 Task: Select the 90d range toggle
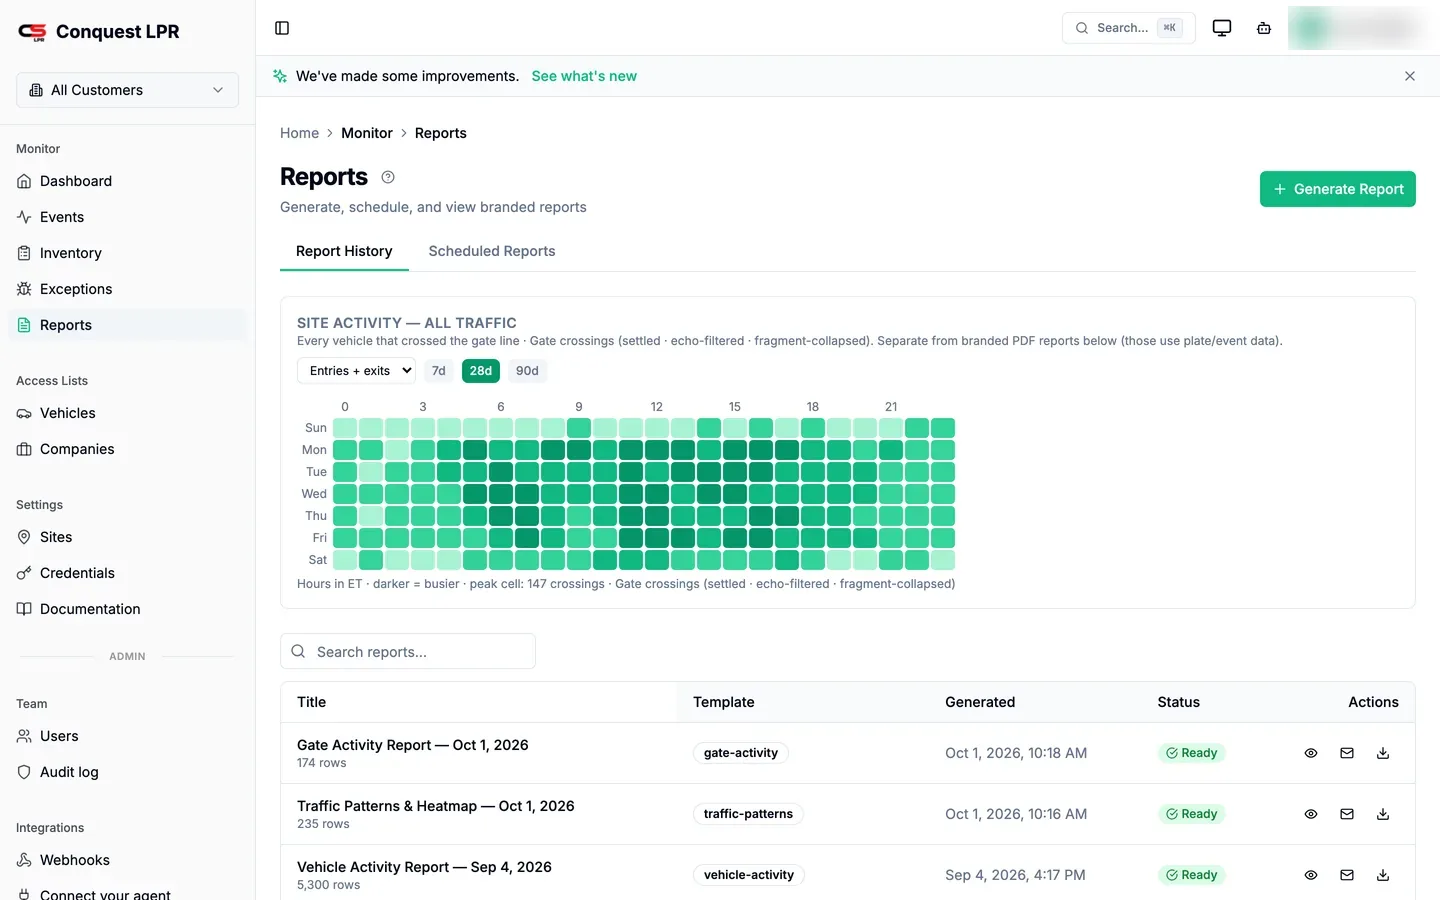(527, 371)
